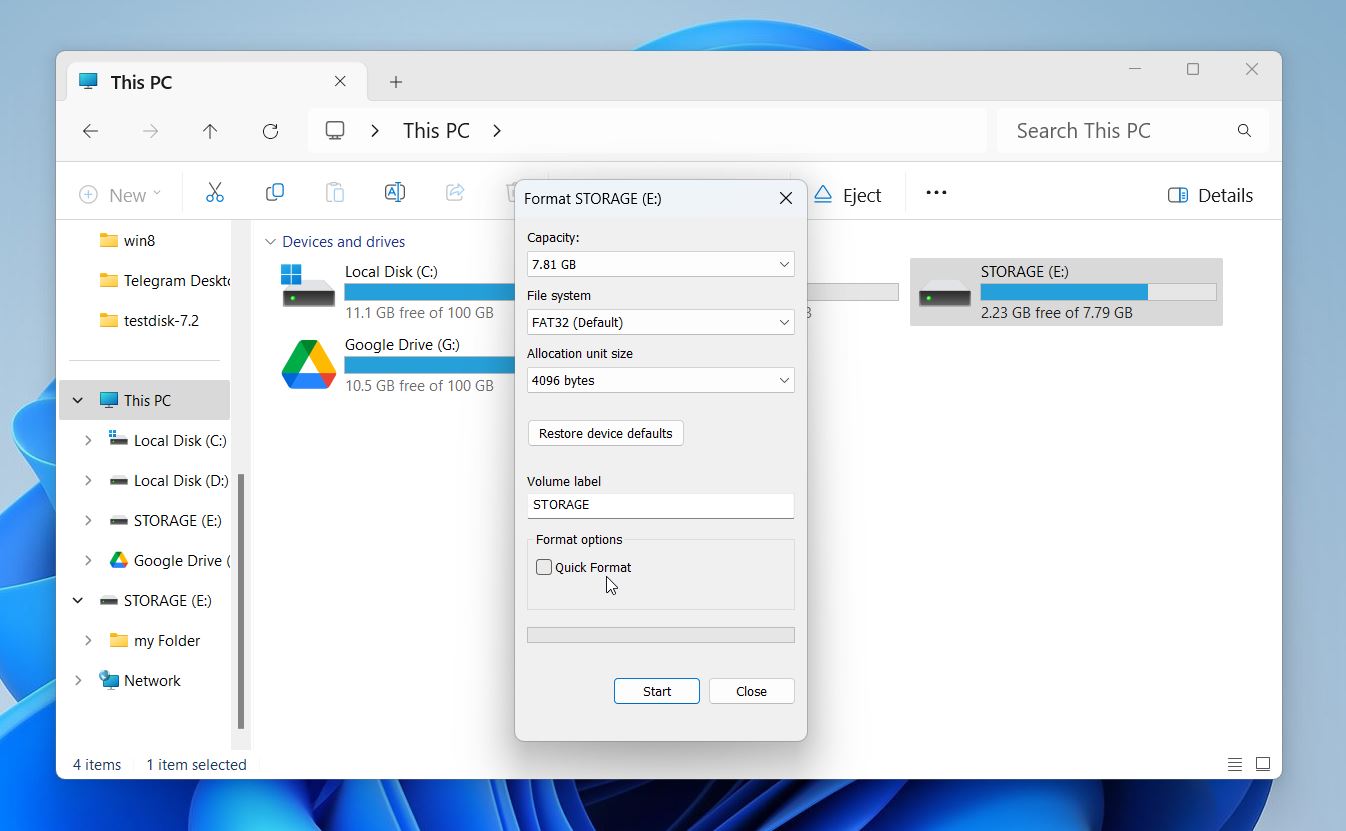This screenshot has width=1346, height=831.
Task: Click inside Search This PC field
Action: pyautogui.click(x=1133, y=131)
